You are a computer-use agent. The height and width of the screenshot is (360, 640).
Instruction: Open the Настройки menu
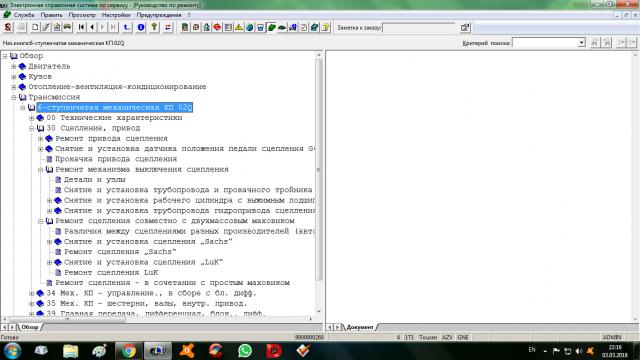pyautogui.click(x=116, y=15)
